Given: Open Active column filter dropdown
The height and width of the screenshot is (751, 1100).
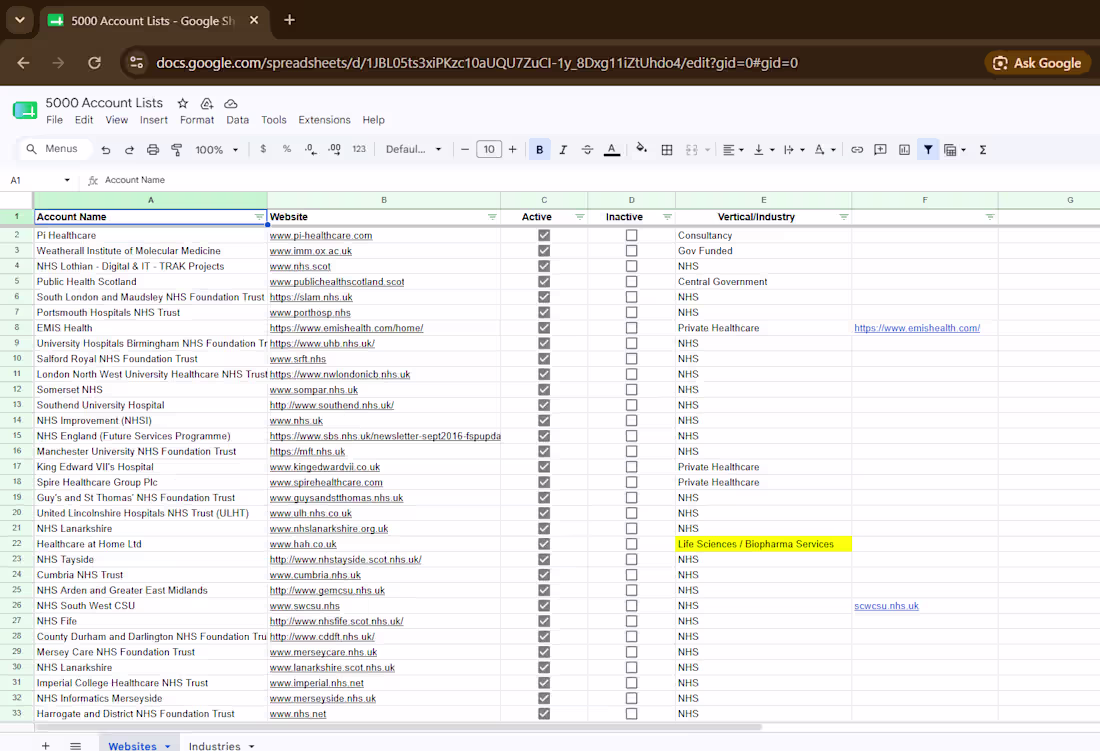Looking at the screenshot, I should [x=579, y=217].
